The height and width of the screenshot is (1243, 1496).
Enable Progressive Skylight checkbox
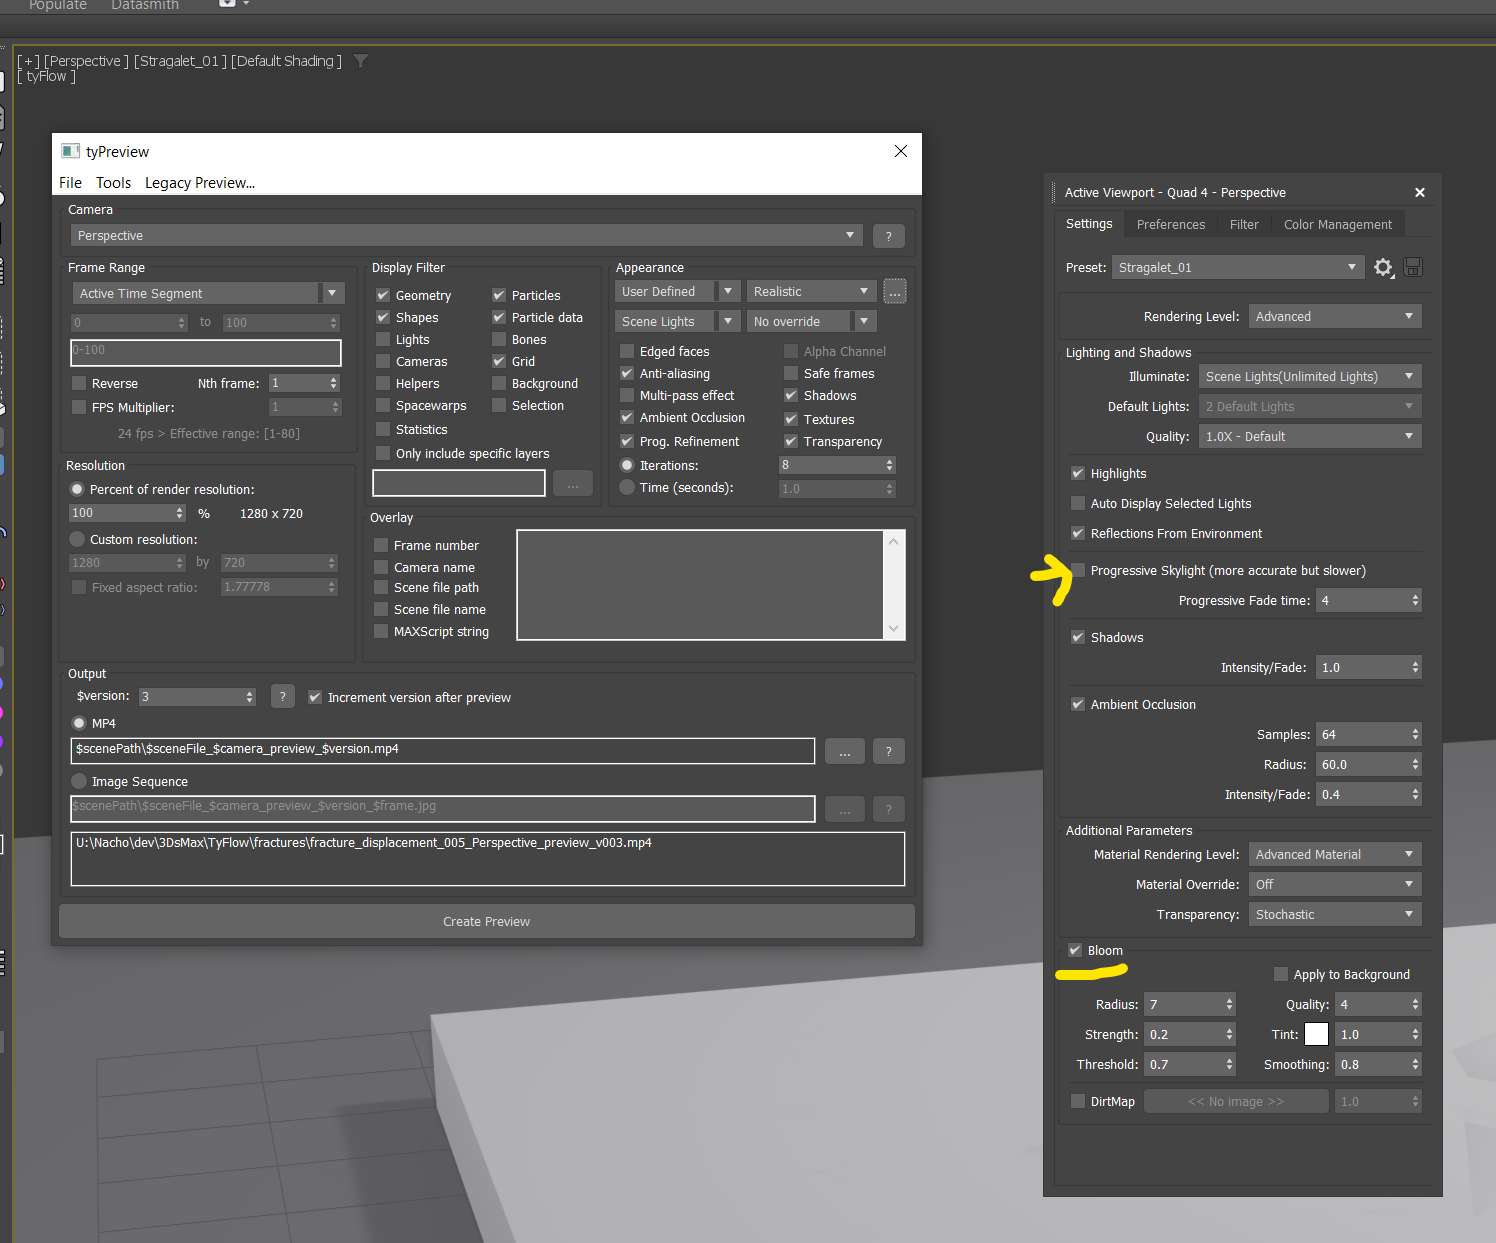pyautogui.click(x=1078, y=570)
